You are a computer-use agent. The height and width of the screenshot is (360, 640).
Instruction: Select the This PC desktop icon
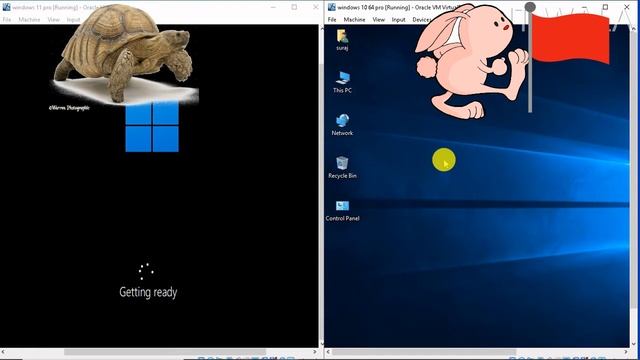pyautogui.click(x=342, y=82)
